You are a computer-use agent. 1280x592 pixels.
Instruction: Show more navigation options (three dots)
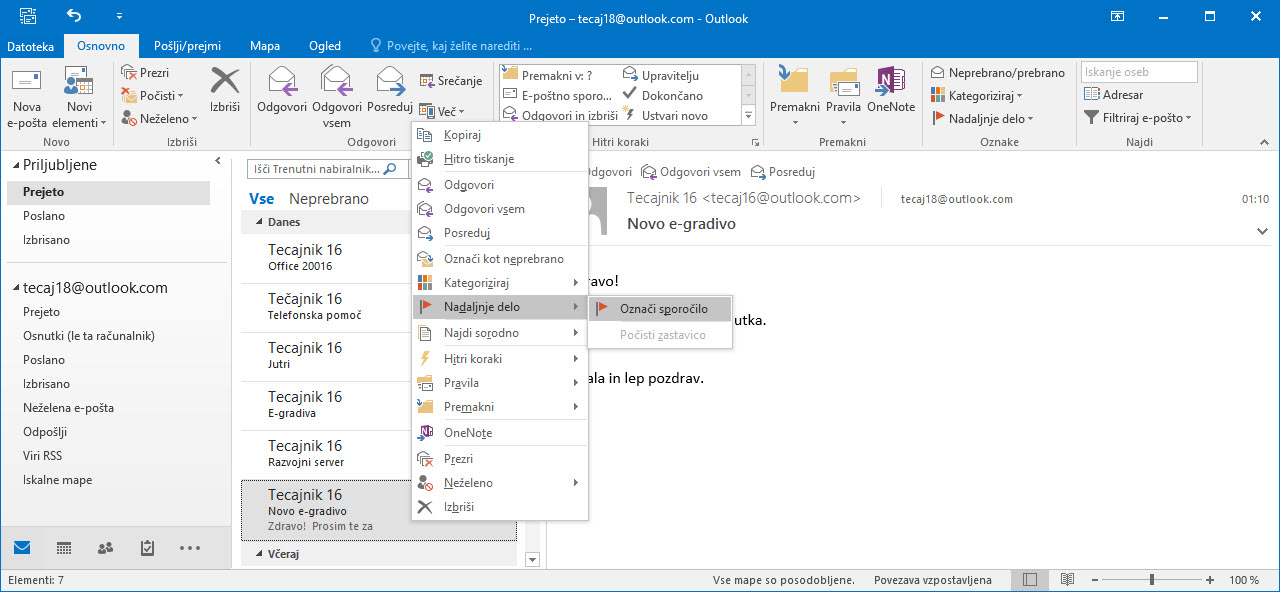click(189, 548)
